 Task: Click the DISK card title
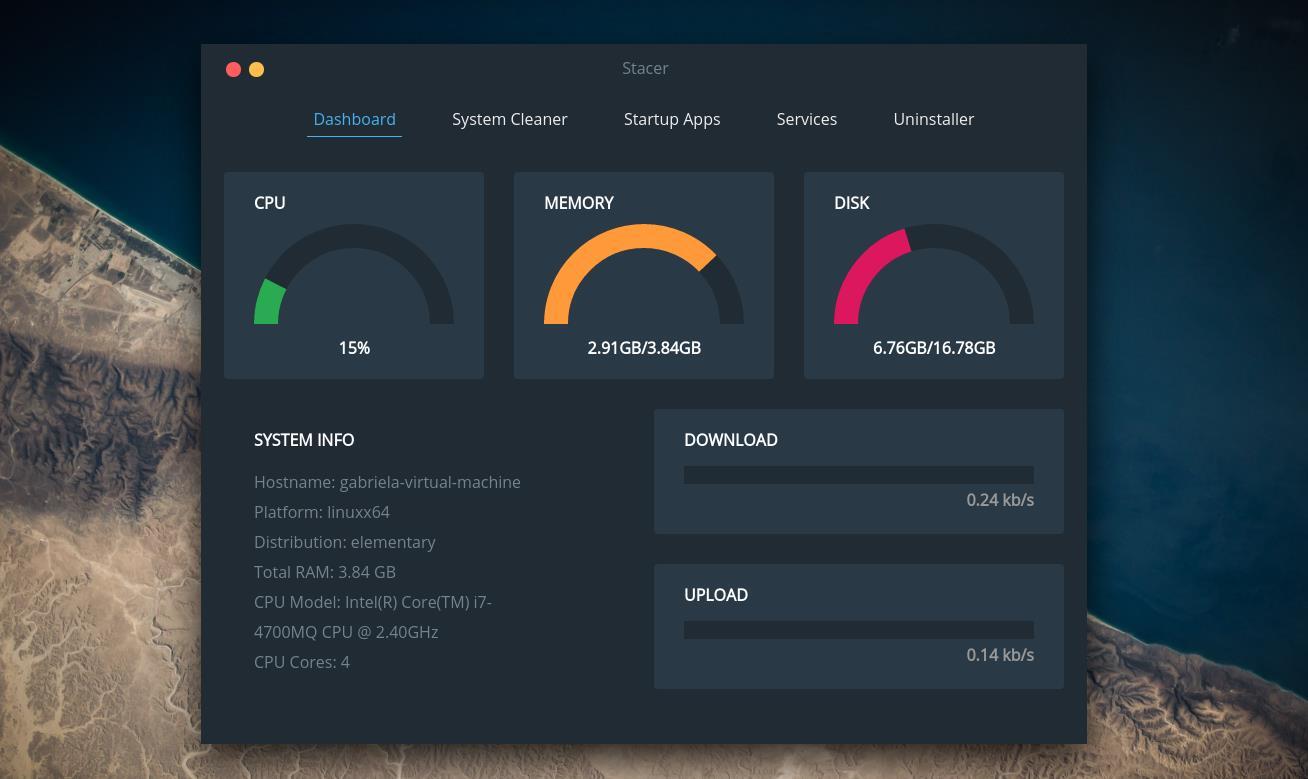pos(852,203)
